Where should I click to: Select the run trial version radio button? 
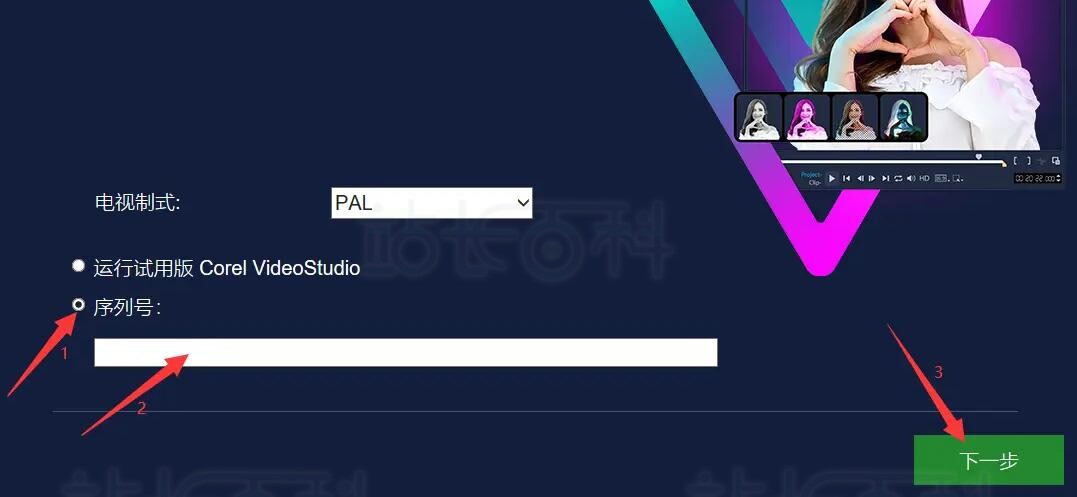click(78, 266)
